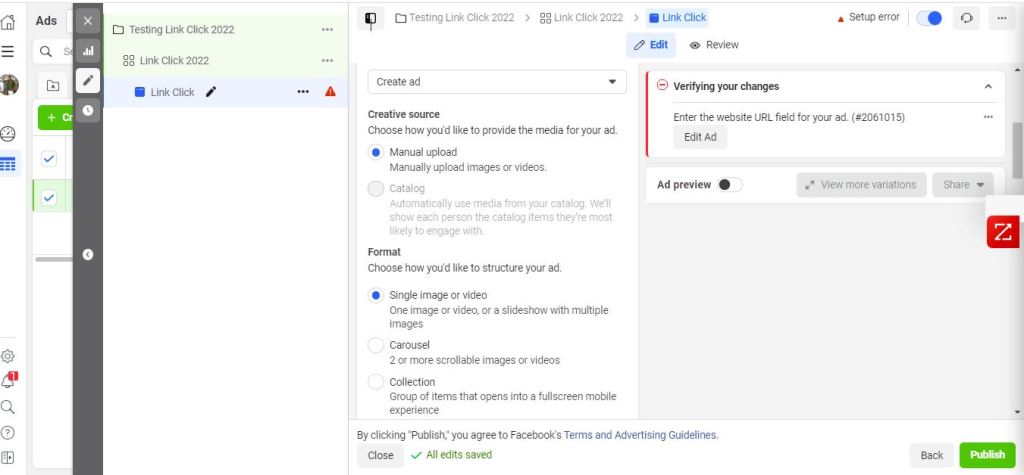Click the red Z extension icon

pyautogui.click(x=1002, y=232)
